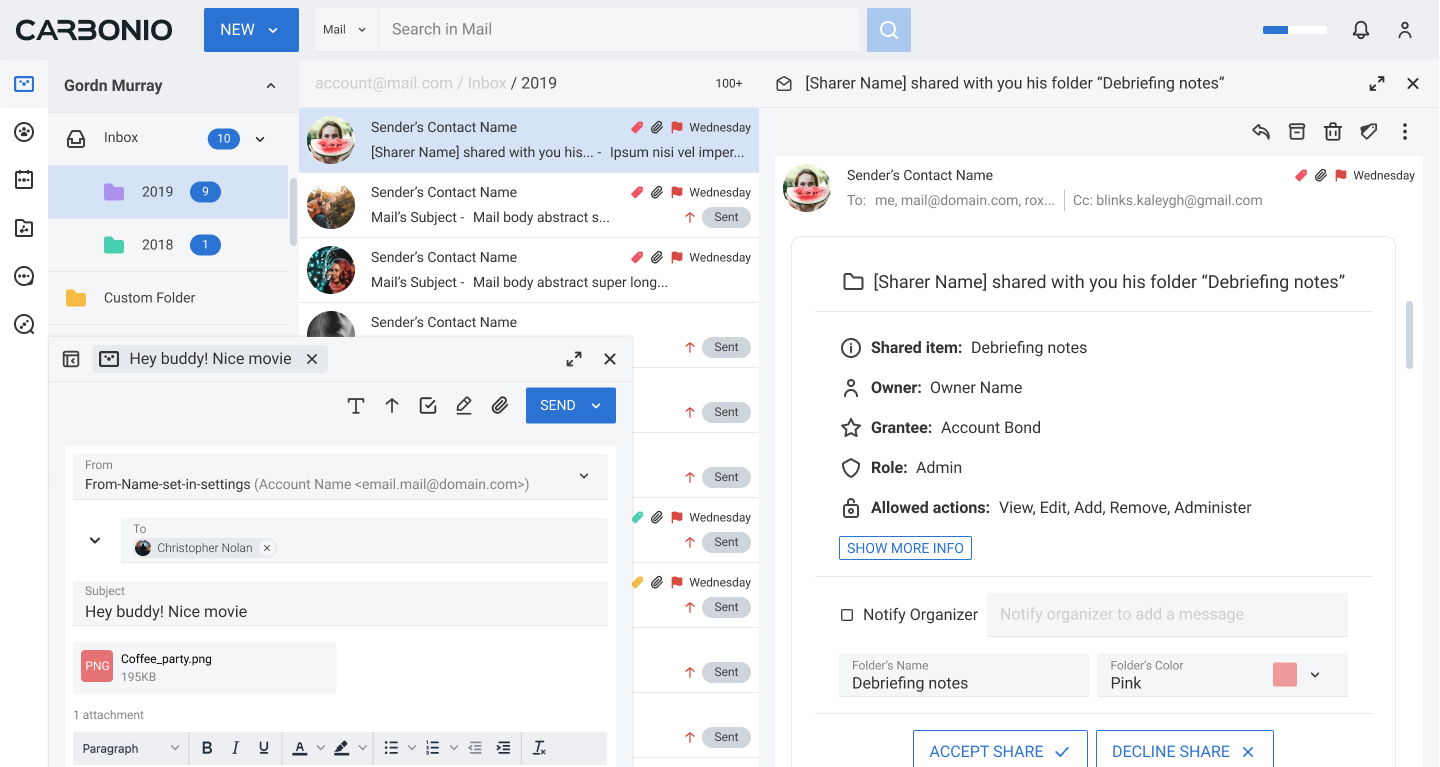Viewport: 1440px width, 767px height.
Task: Open the Mail search scope dropdown
Action: pyautogui.click(x=344, y=29)
